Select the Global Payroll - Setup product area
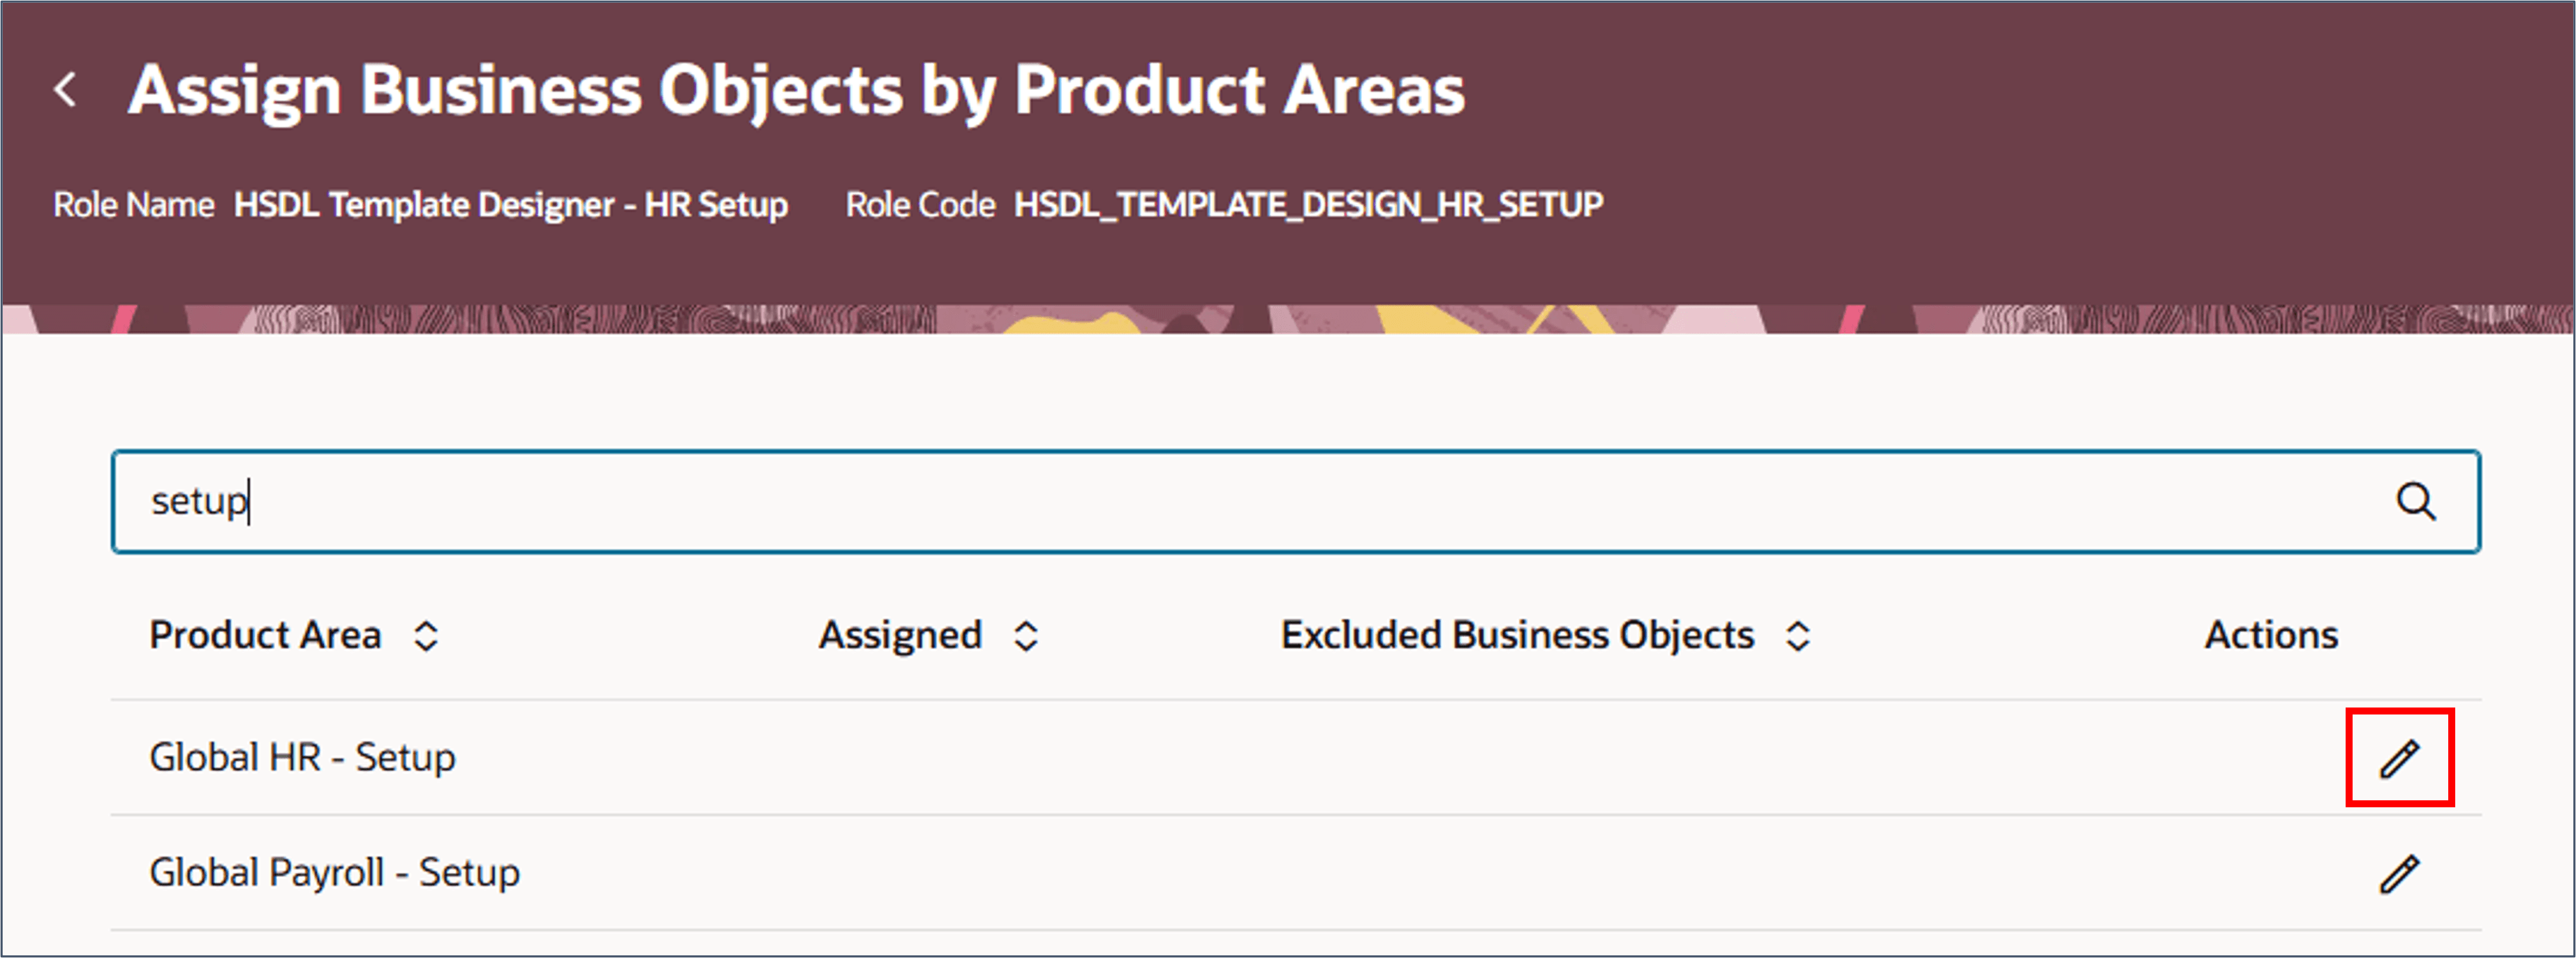 click(334, 872)
